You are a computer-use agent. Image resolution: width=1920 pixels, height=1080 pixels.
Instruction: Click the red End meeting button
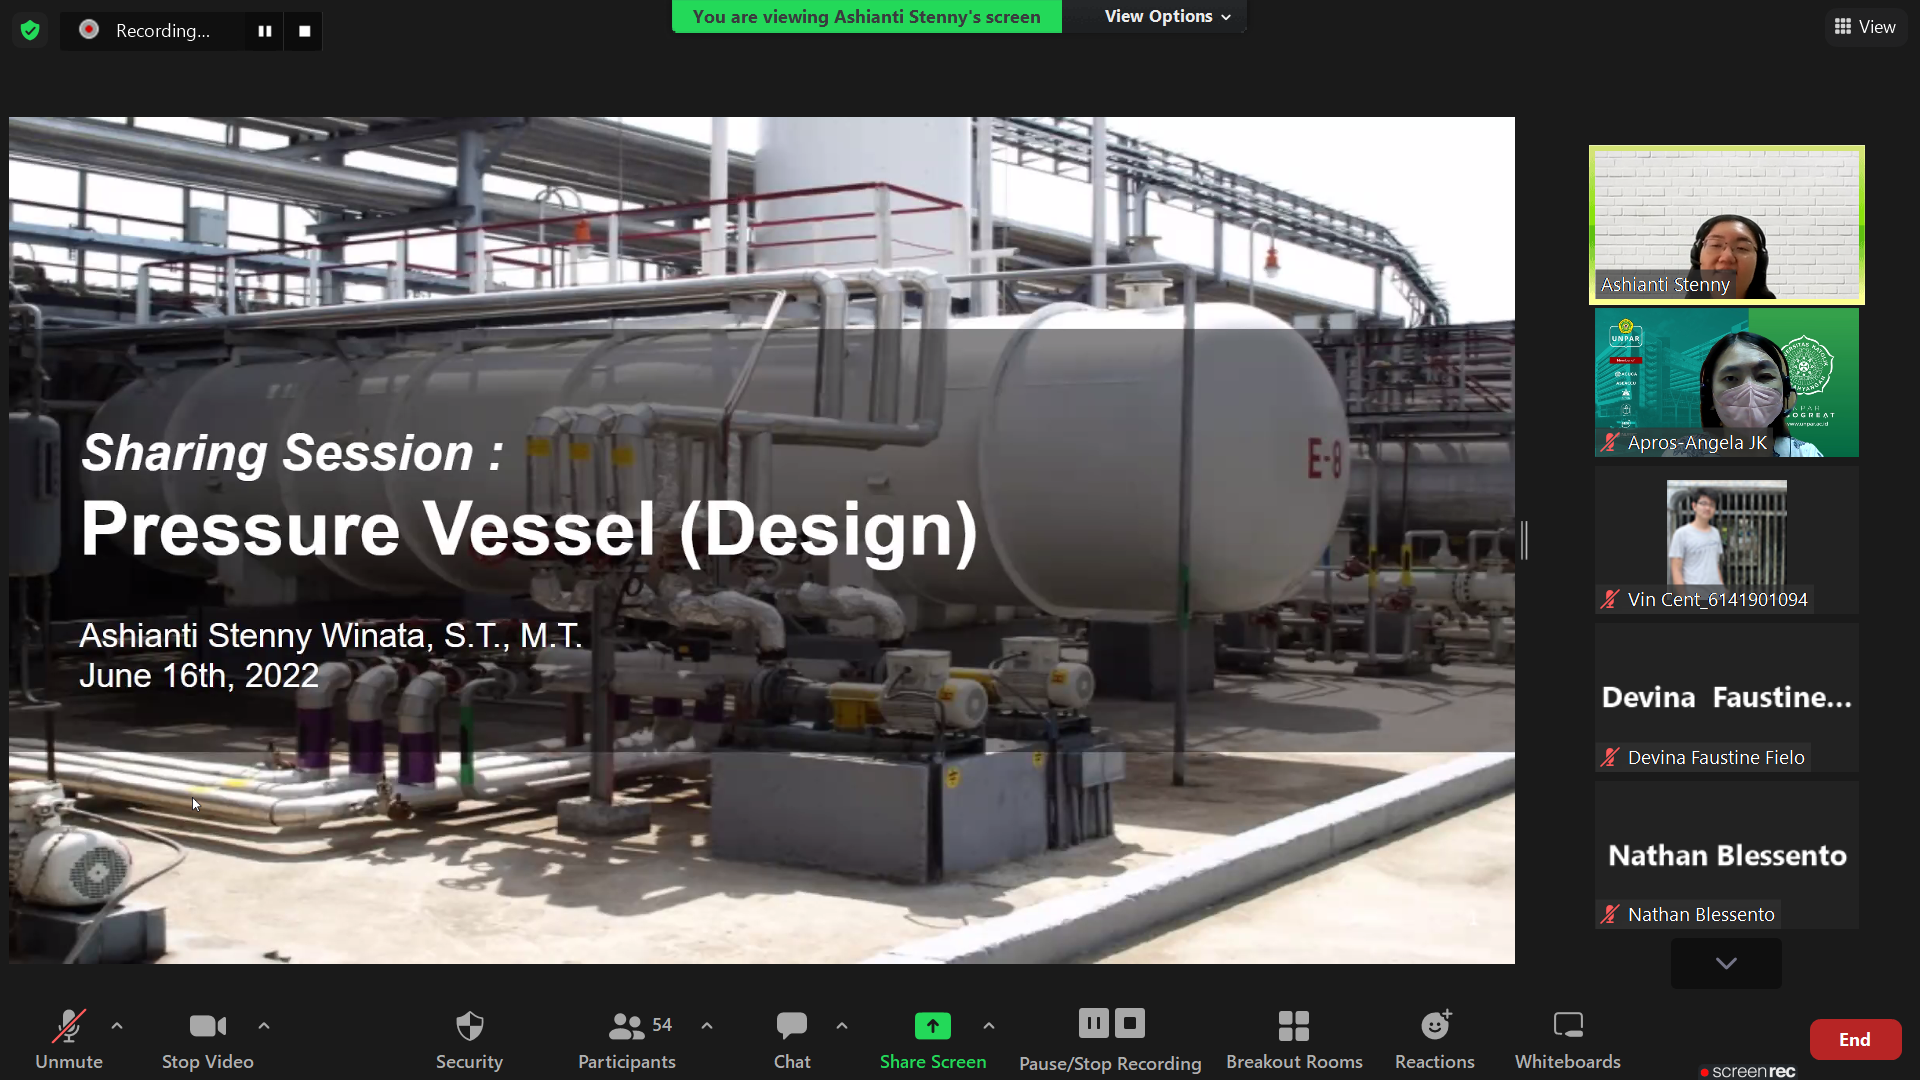[x=1855, y=1039]
